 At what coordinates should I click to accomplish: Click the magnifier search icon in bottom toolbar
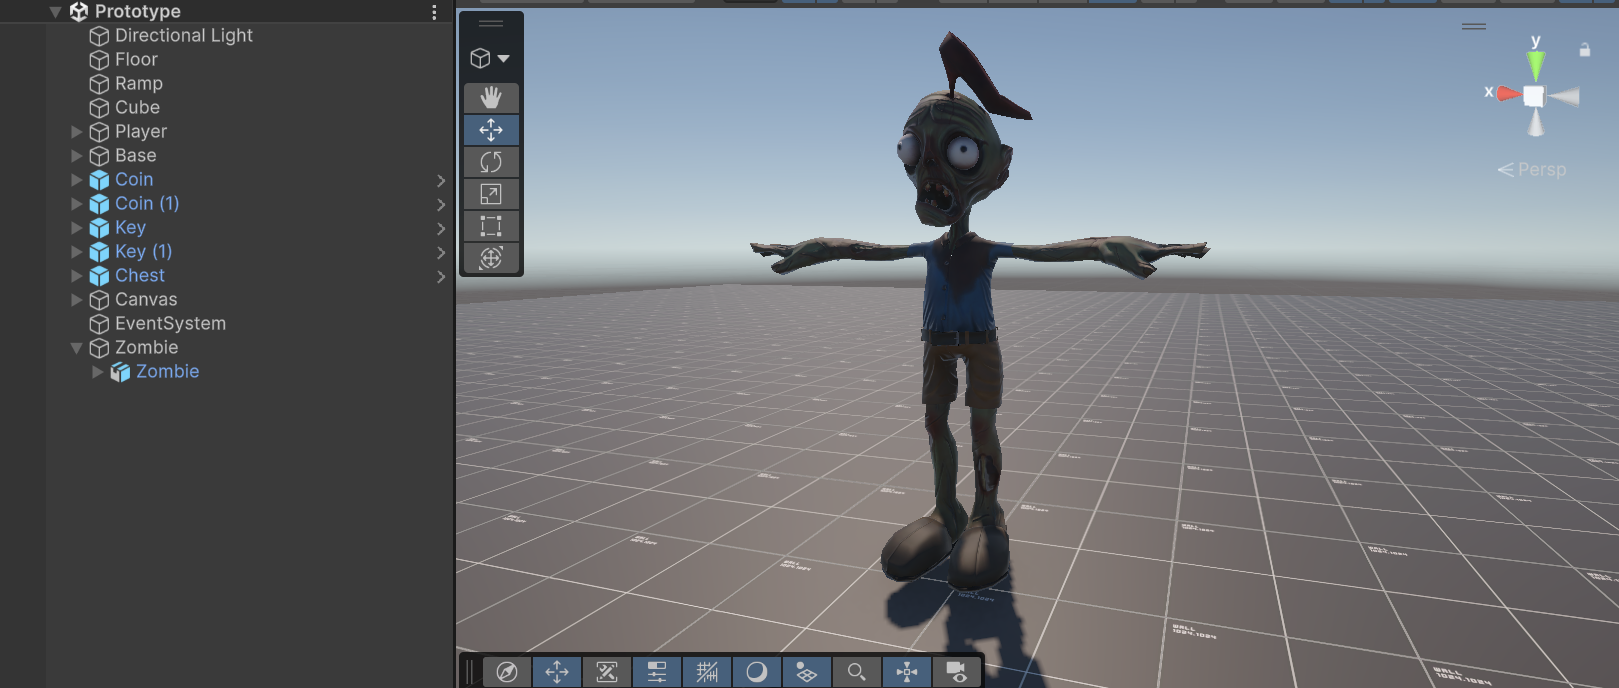(857, 672)
